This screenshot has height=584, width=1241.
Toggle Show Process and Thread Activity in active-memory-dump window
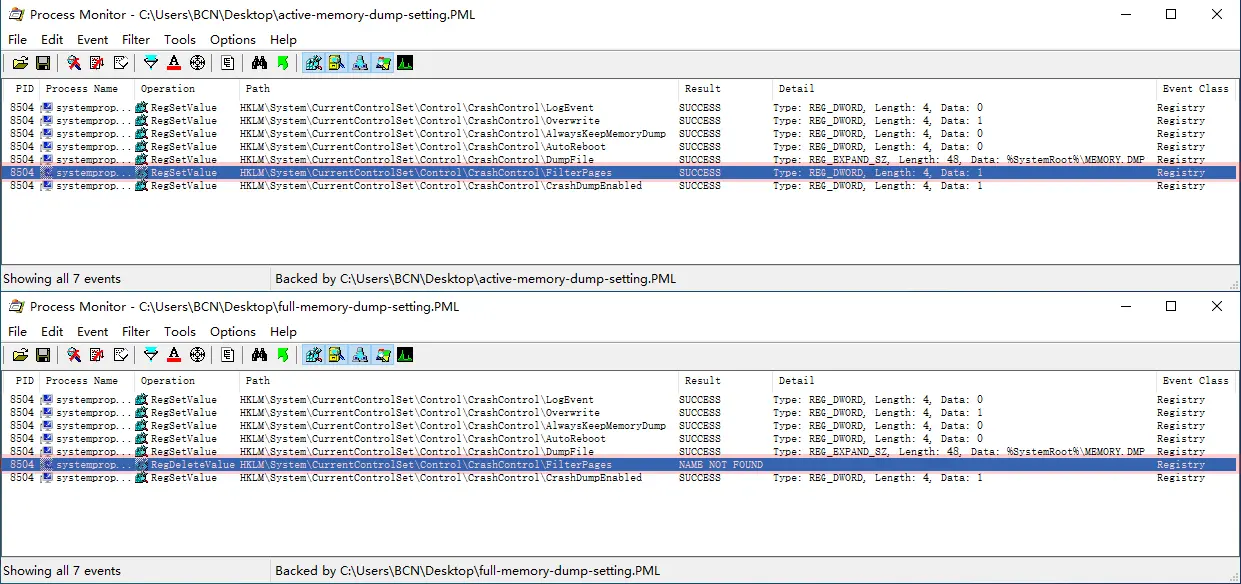(x=383, y=63)
